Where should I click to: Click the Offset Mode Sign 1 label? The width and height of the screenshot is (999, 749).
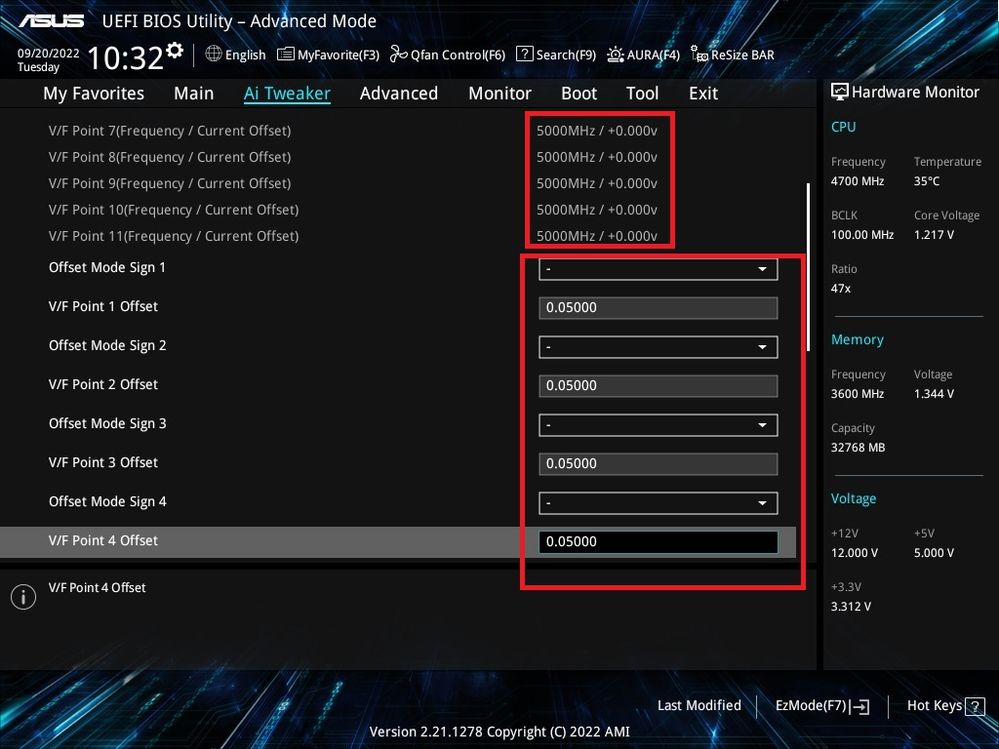pos(107,268)
